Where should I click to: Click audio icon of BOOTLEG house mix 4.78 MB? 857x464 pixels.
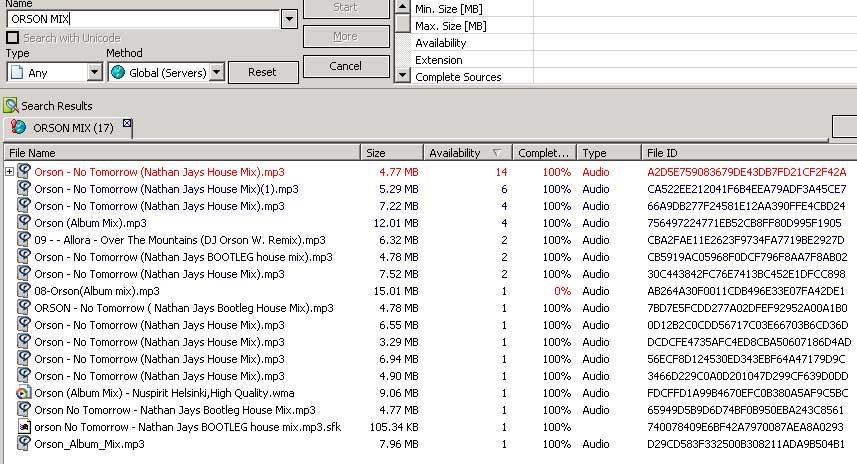pos(24,256)
